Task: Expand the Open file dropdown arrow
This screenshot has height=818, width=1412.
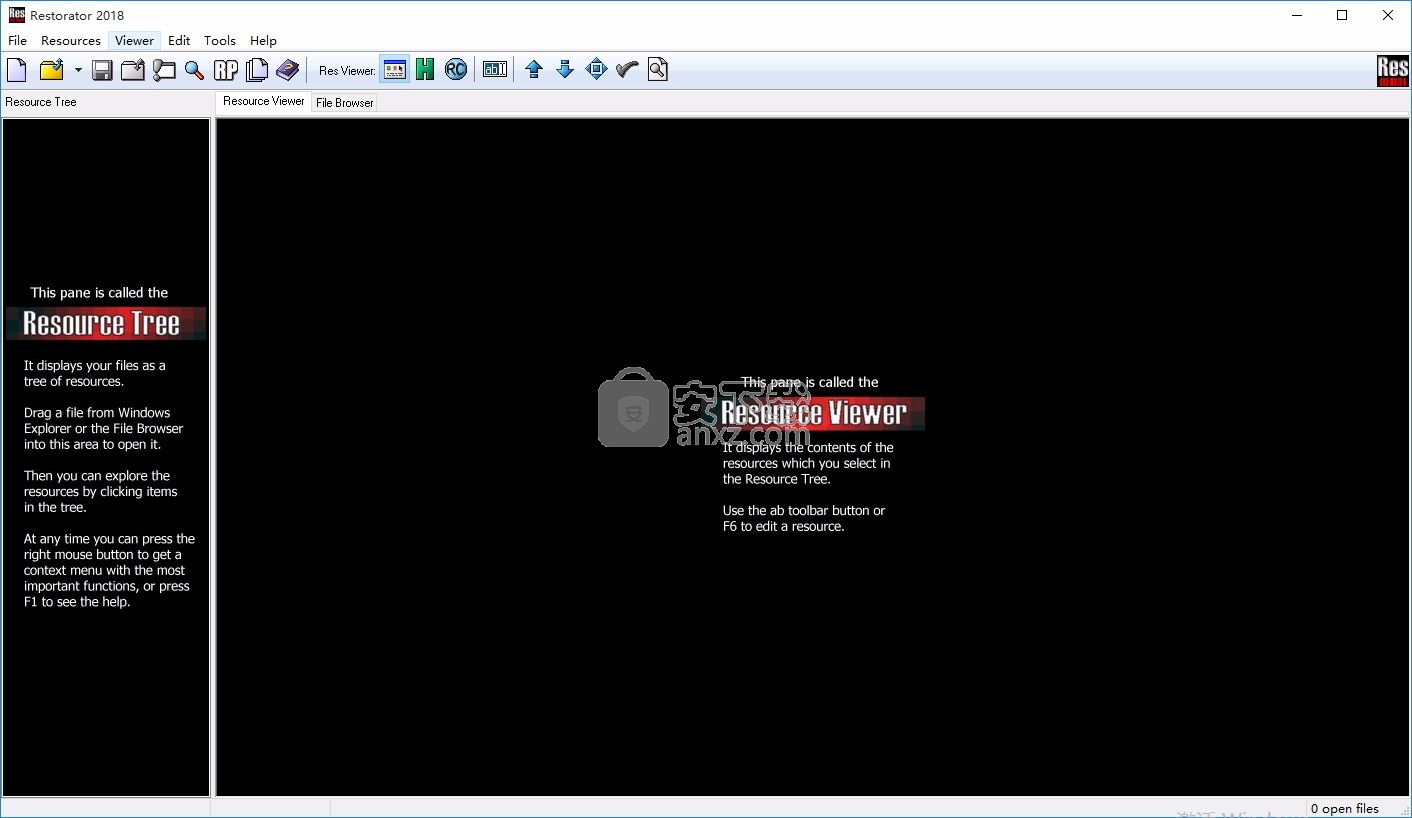Action: click(x=78, y=70)
